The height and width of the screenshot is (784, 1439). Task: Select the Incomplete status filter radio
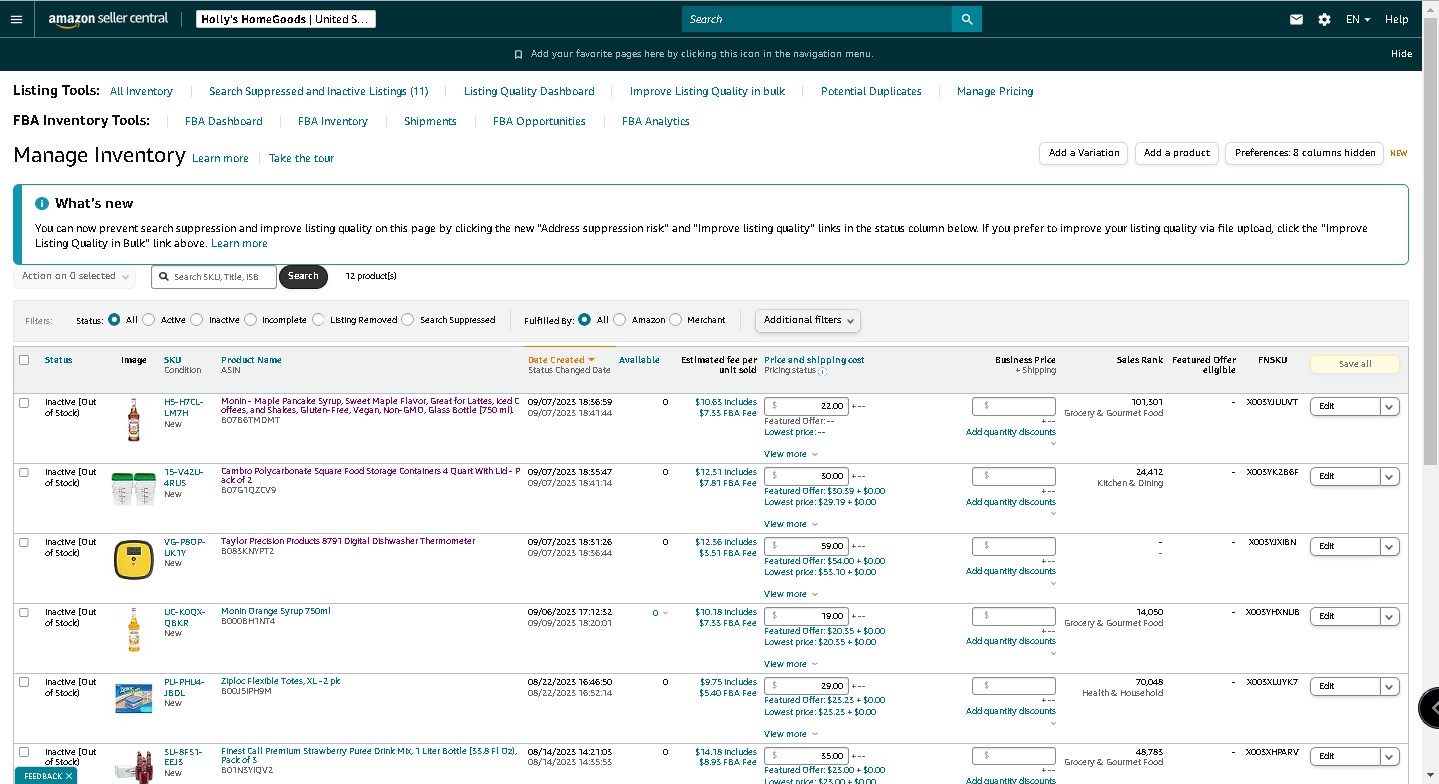point(250,320)
